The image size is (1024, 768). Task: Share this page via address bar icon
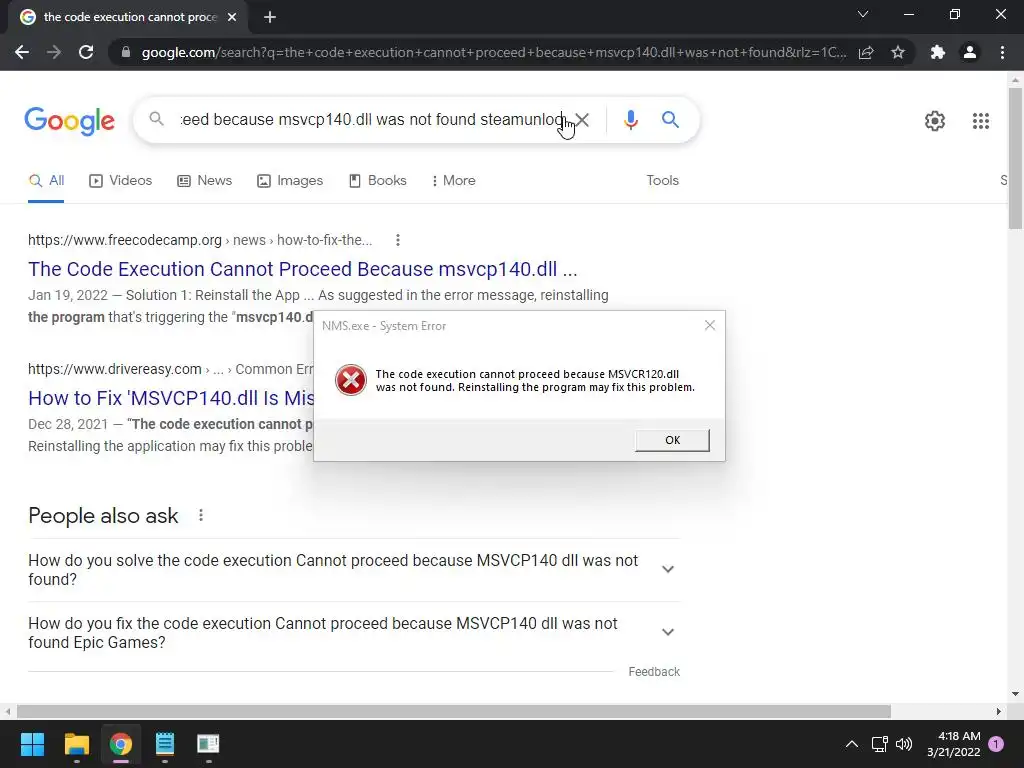pyautogui.click(x=866, y=52)
